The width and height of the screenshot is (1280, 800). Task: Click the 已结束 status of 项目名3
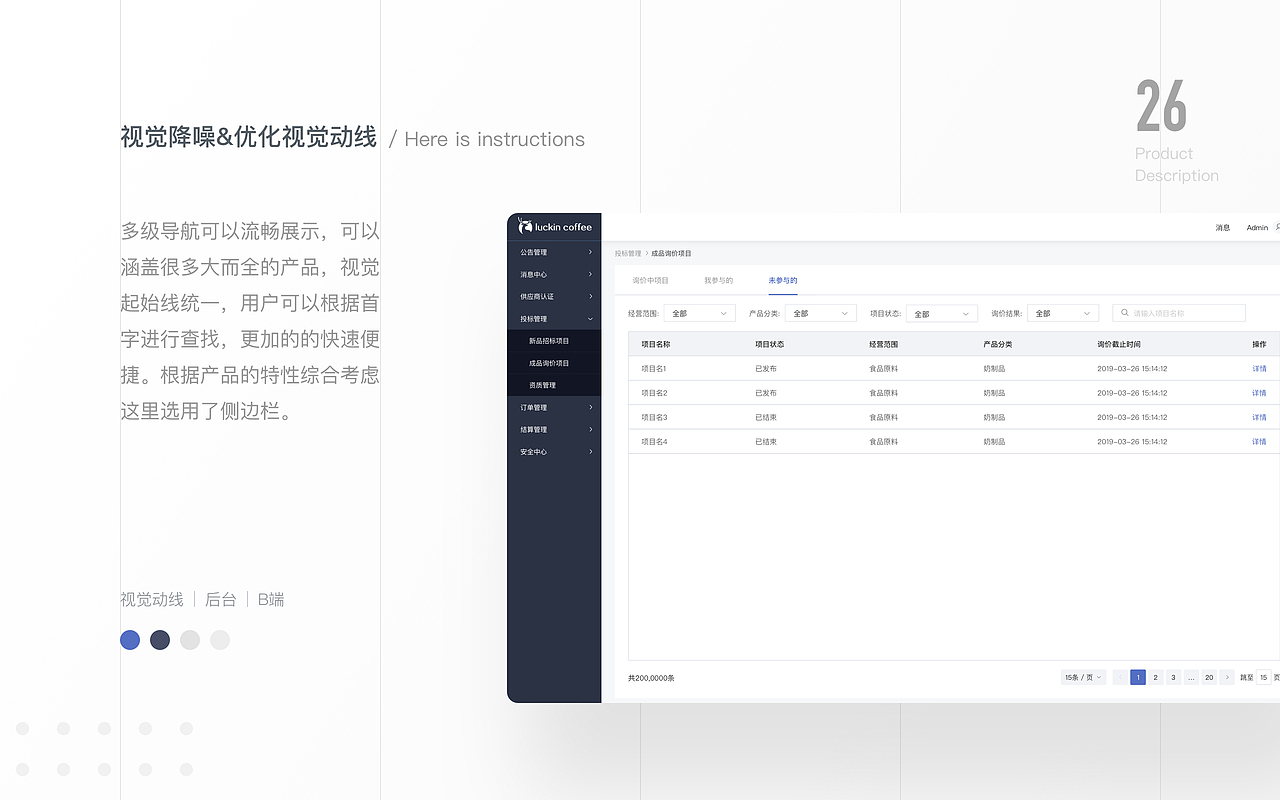click(x=766, y=417)
